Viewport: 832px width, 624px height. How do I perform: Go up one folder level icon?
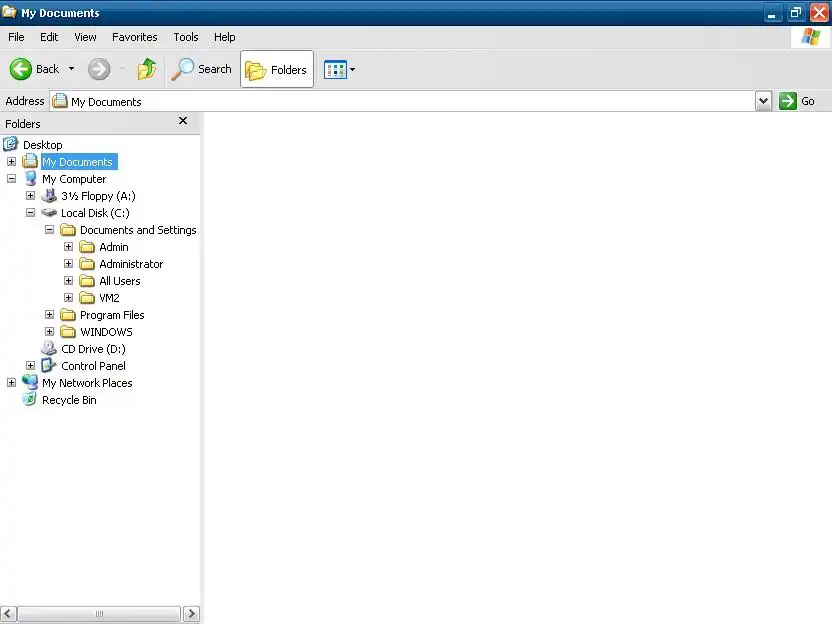tap(147, 69)
